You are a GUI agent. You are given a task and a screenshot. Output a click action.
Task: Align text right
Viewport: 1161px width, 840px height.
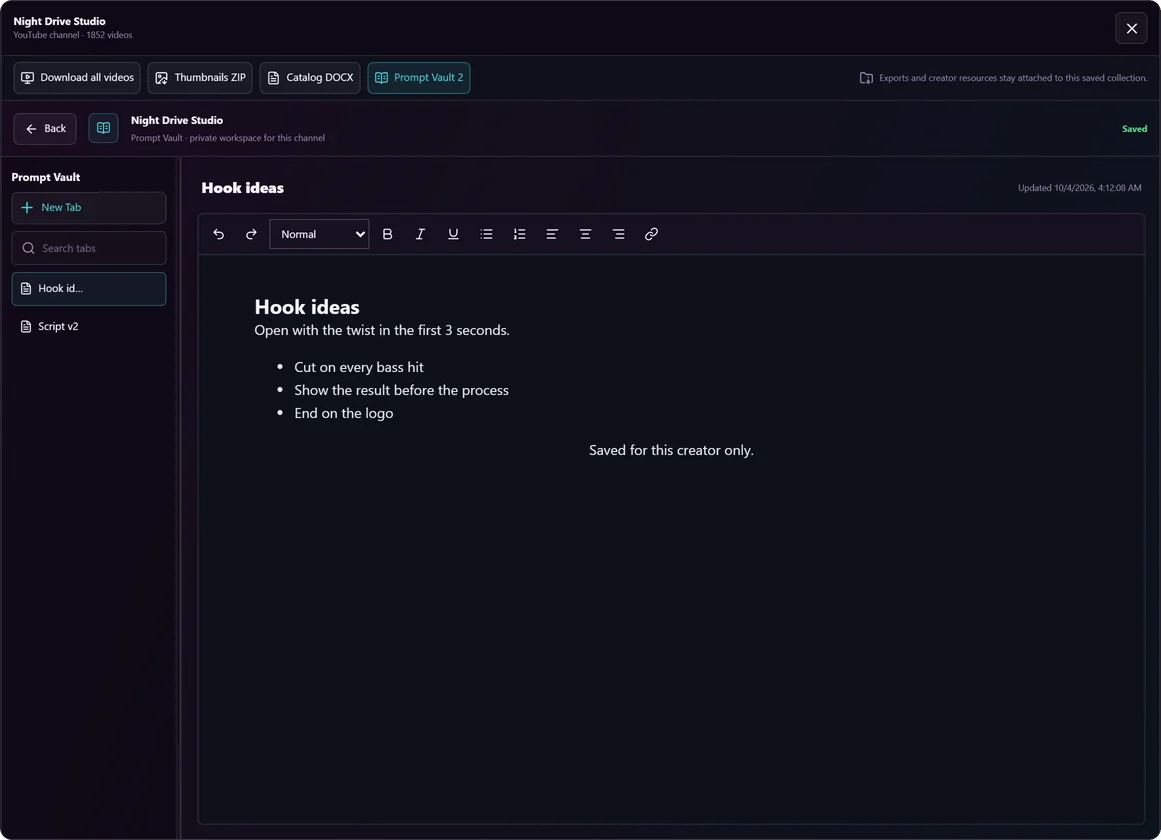coord(618,234)
